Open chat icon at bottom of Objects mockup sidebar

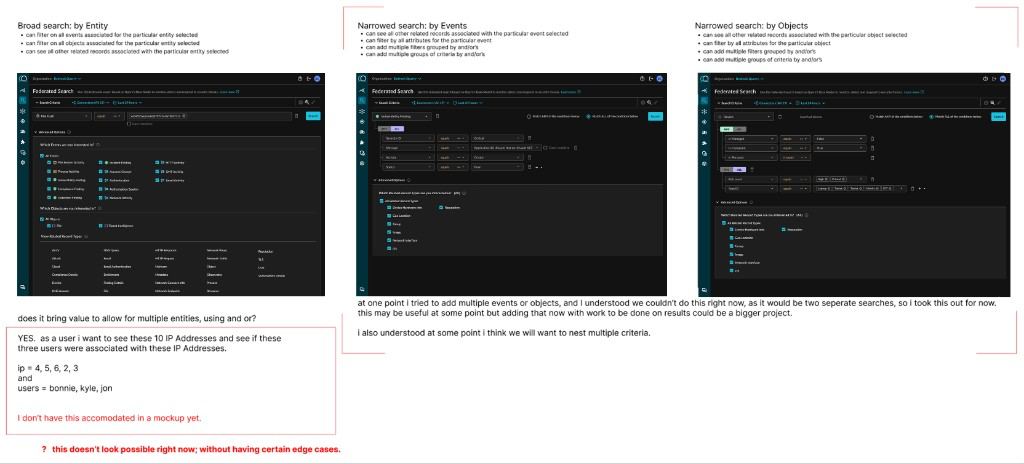(x=705, y=290)
